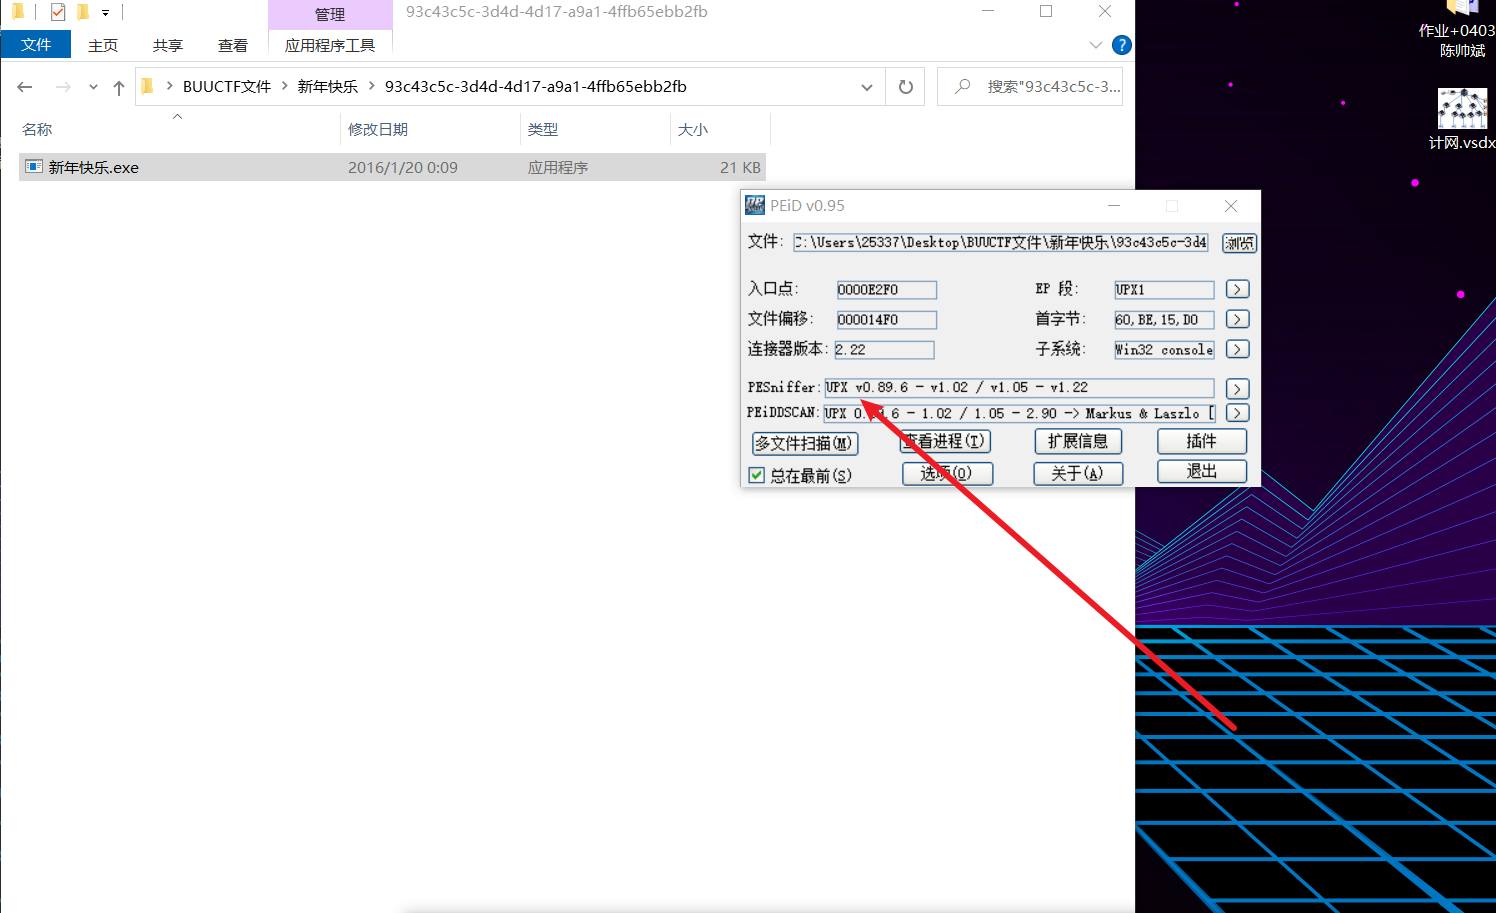
Task: Click the 新年快乐 breadcrumb folder
Action: (327, 87)
